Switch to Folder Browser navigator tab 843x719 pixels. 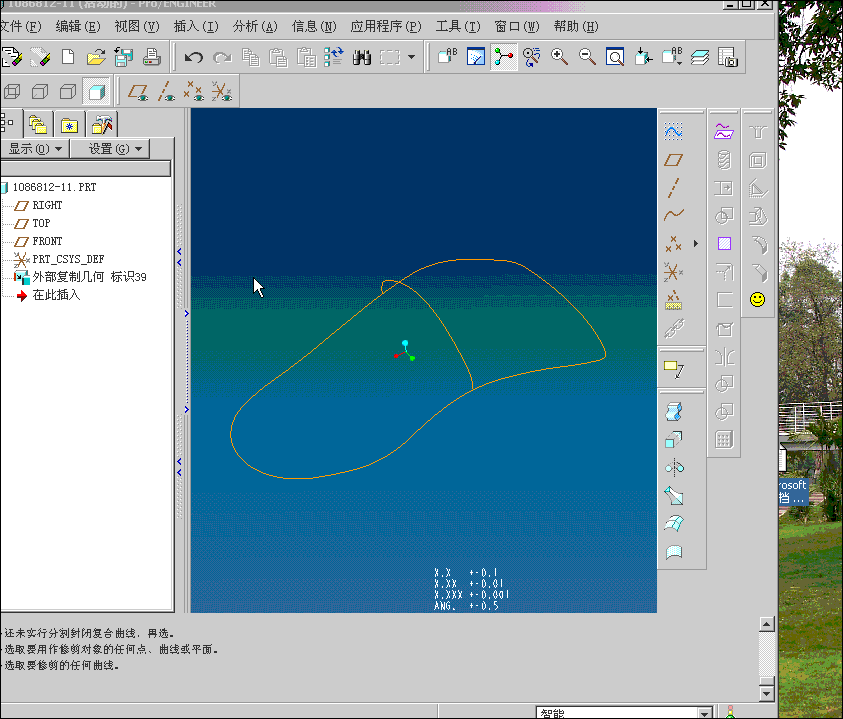pyautogui.click(x=38, y=125)
